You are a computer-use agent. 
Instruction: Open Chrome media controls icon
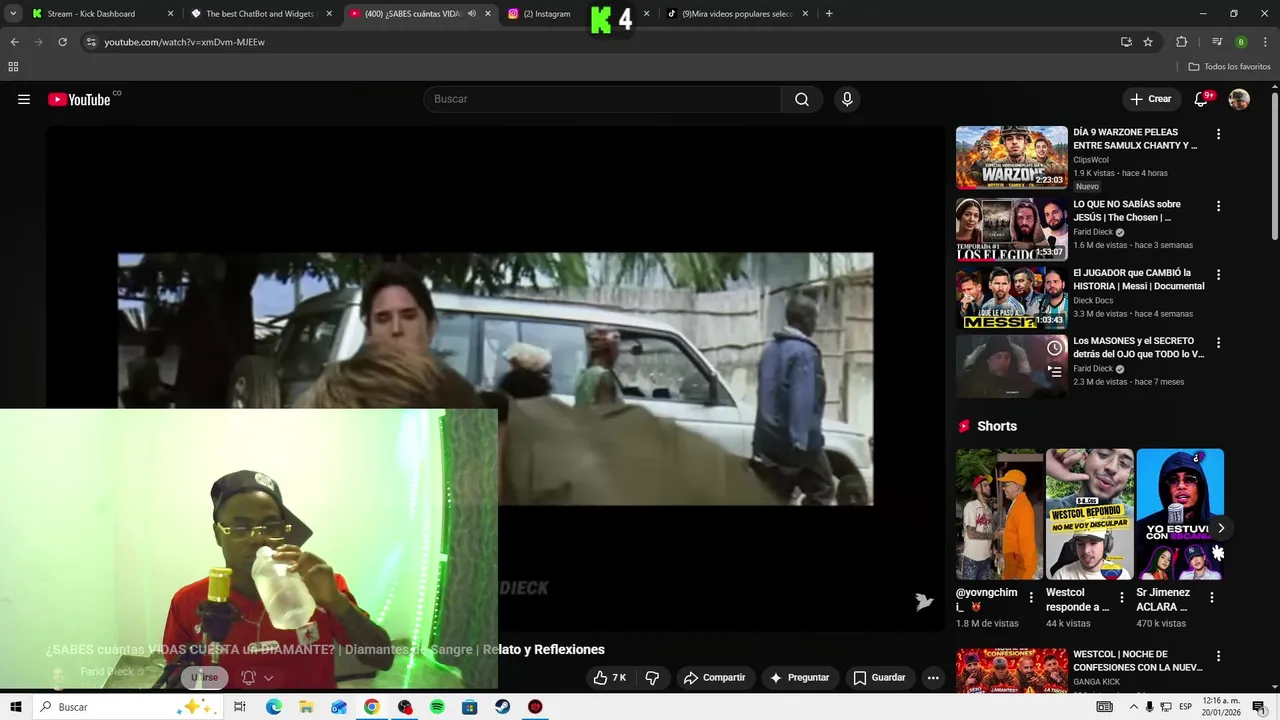pyautogui.click(x=1217, y=42)
